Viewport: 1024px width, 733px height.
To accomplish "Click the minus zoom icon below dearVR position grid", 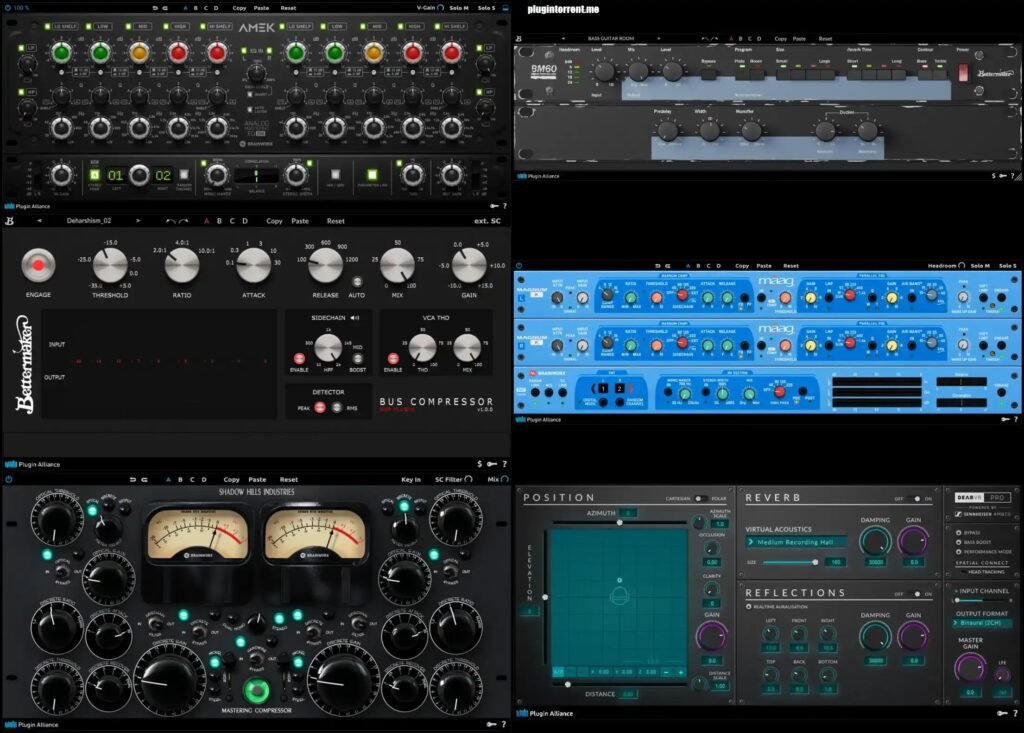I will coord(666,672).
